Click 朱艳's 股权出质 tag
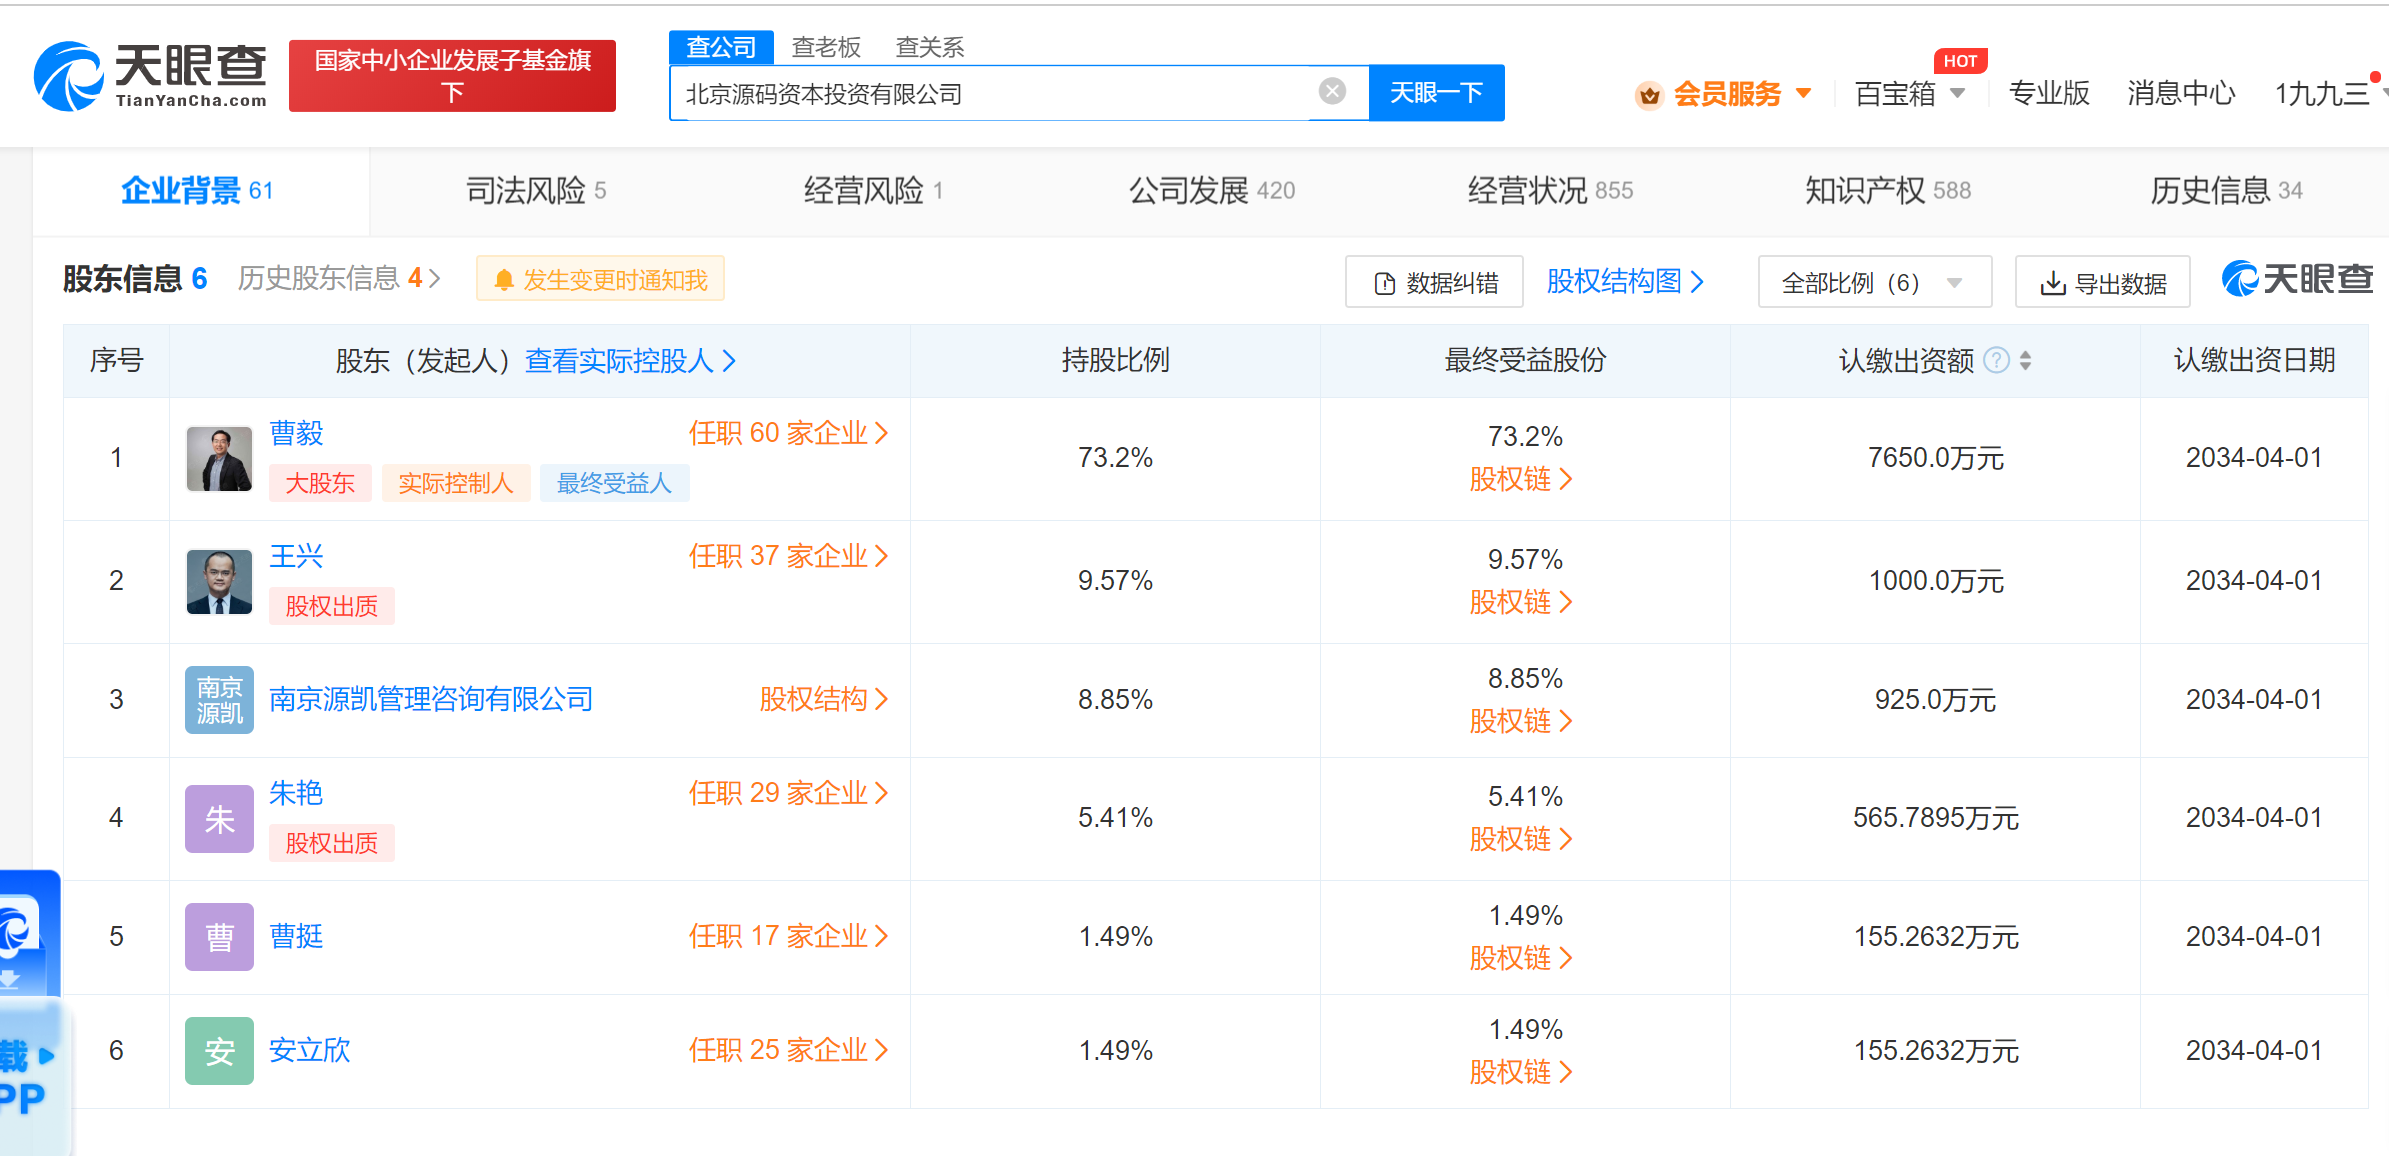Image resolution: width=2389 pixels, height=1156 pixels. tap(332, 843)
